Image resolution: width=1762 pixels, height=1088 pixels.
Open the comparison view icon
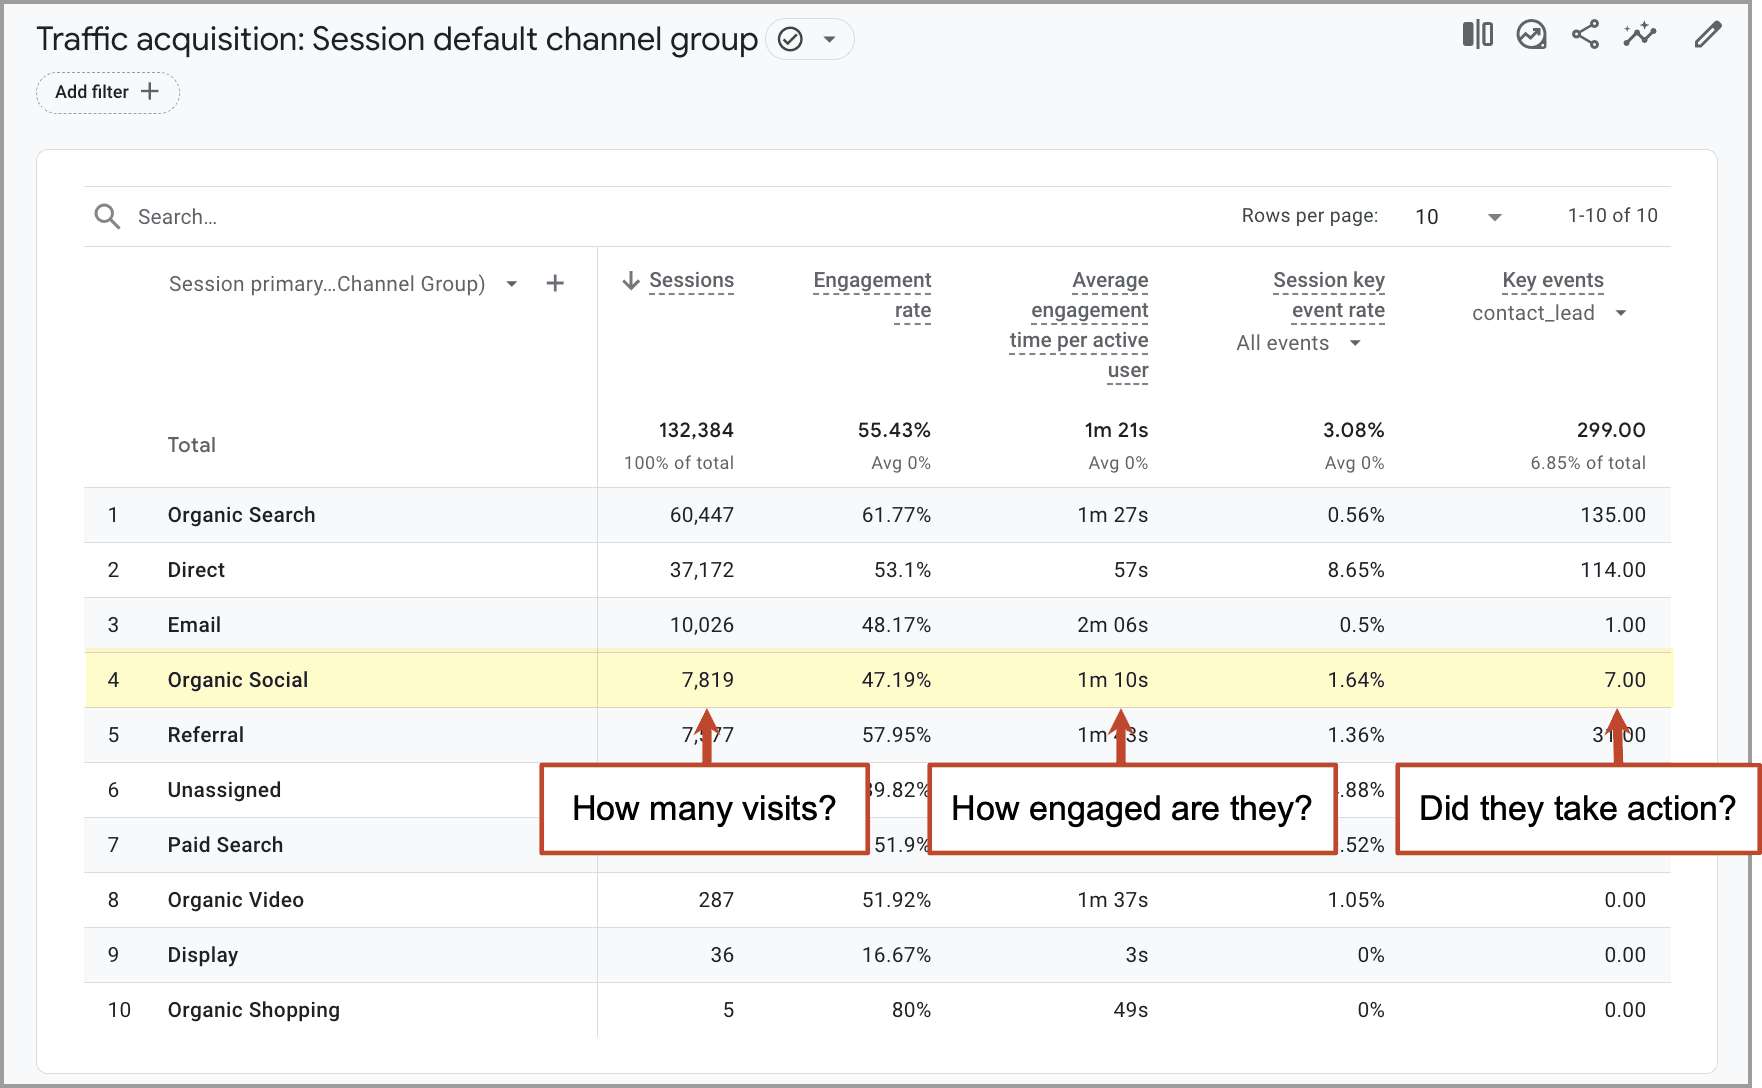tap(1477, 35)
